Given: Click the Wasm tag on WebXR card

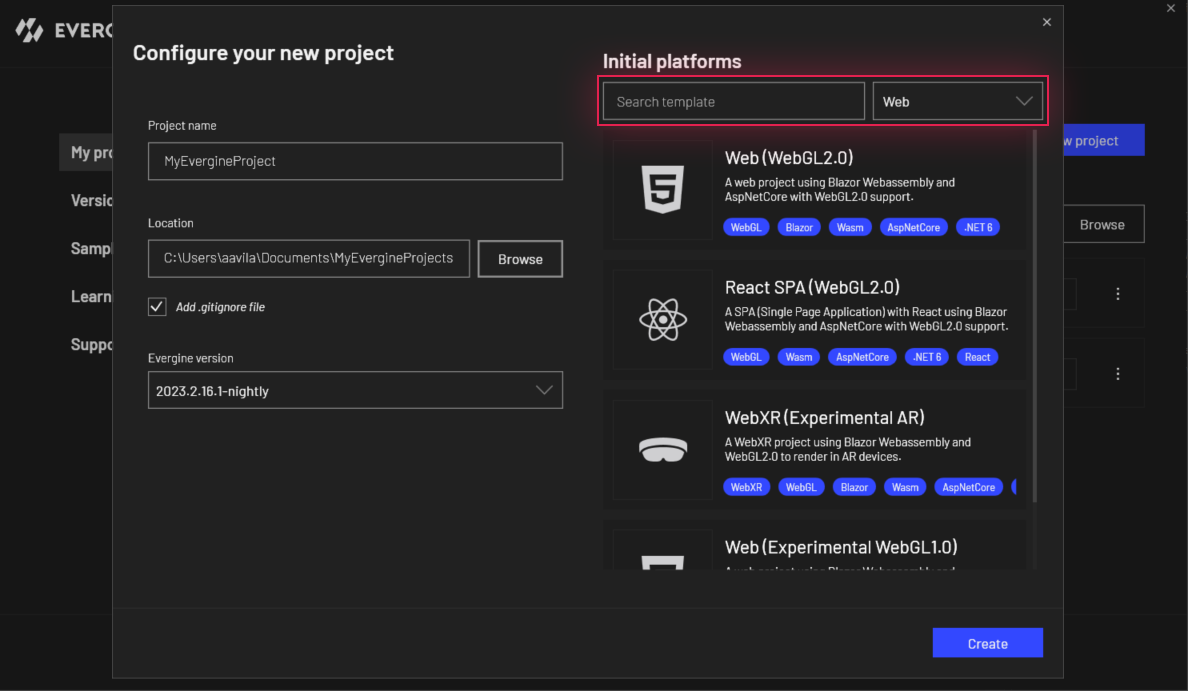Looking at the screenshot, I should (x=905, y=487).
